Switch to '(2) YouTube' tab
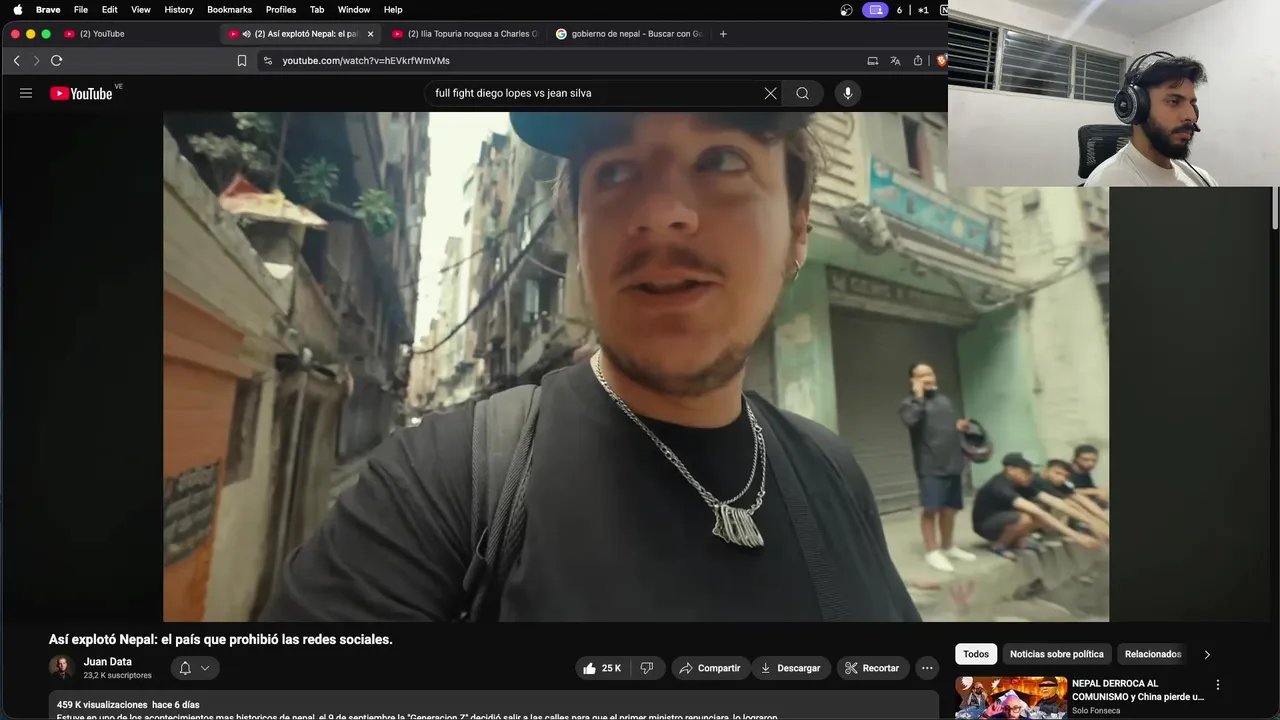1280x720 pixels. [102, 34]
